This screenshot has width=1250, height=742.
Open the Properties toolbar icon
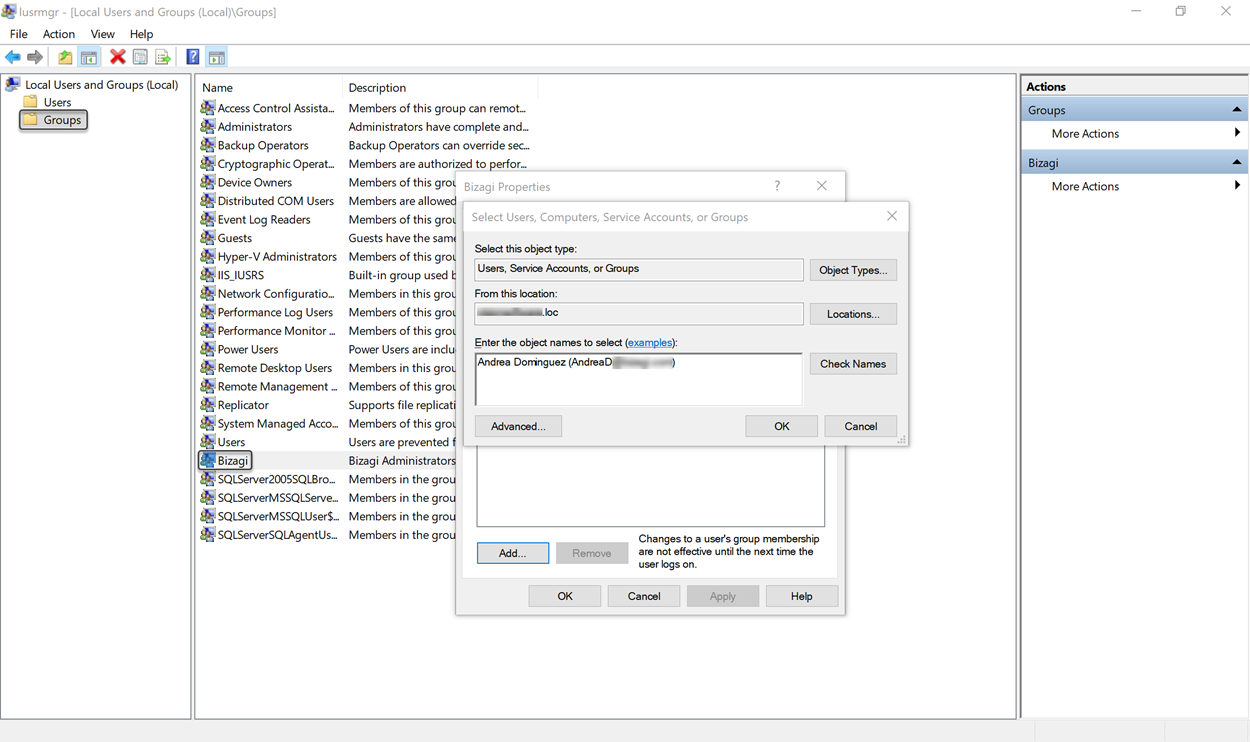(x=140, y=57)
